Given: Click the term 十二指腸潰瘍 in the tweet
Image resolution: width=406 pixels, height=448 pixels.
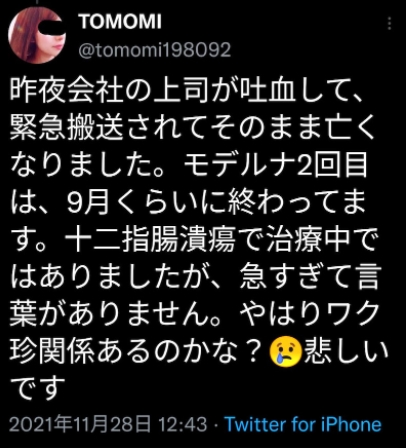Looking at the screenshot, I should [151, 239].
